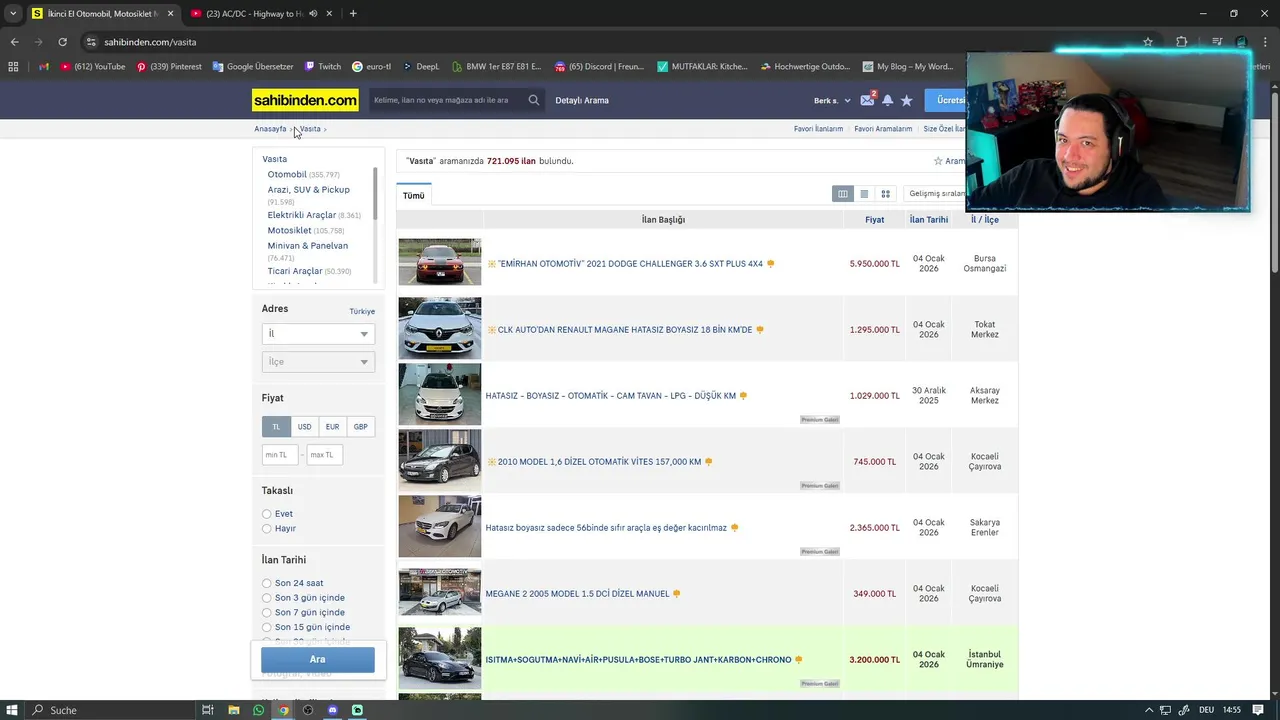Switch to list view icon
Image resolution: width=1280 pixels, height=720 pixels.
(864, 194)
